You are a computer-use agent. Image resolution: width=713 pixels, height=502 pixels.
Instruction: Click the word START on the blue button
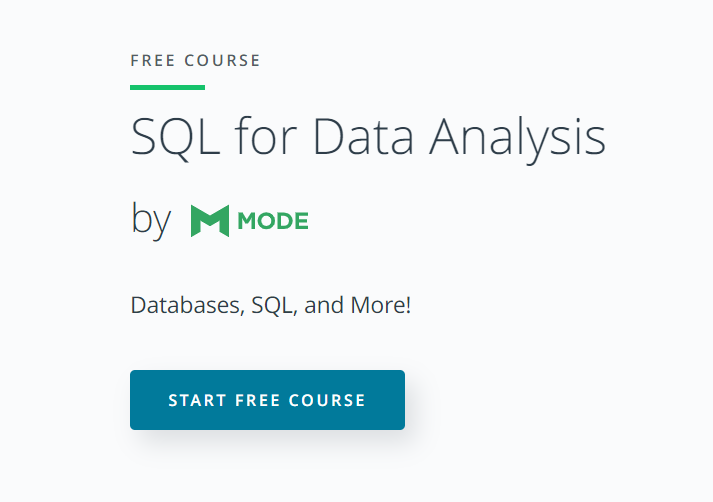pos(197,400)
